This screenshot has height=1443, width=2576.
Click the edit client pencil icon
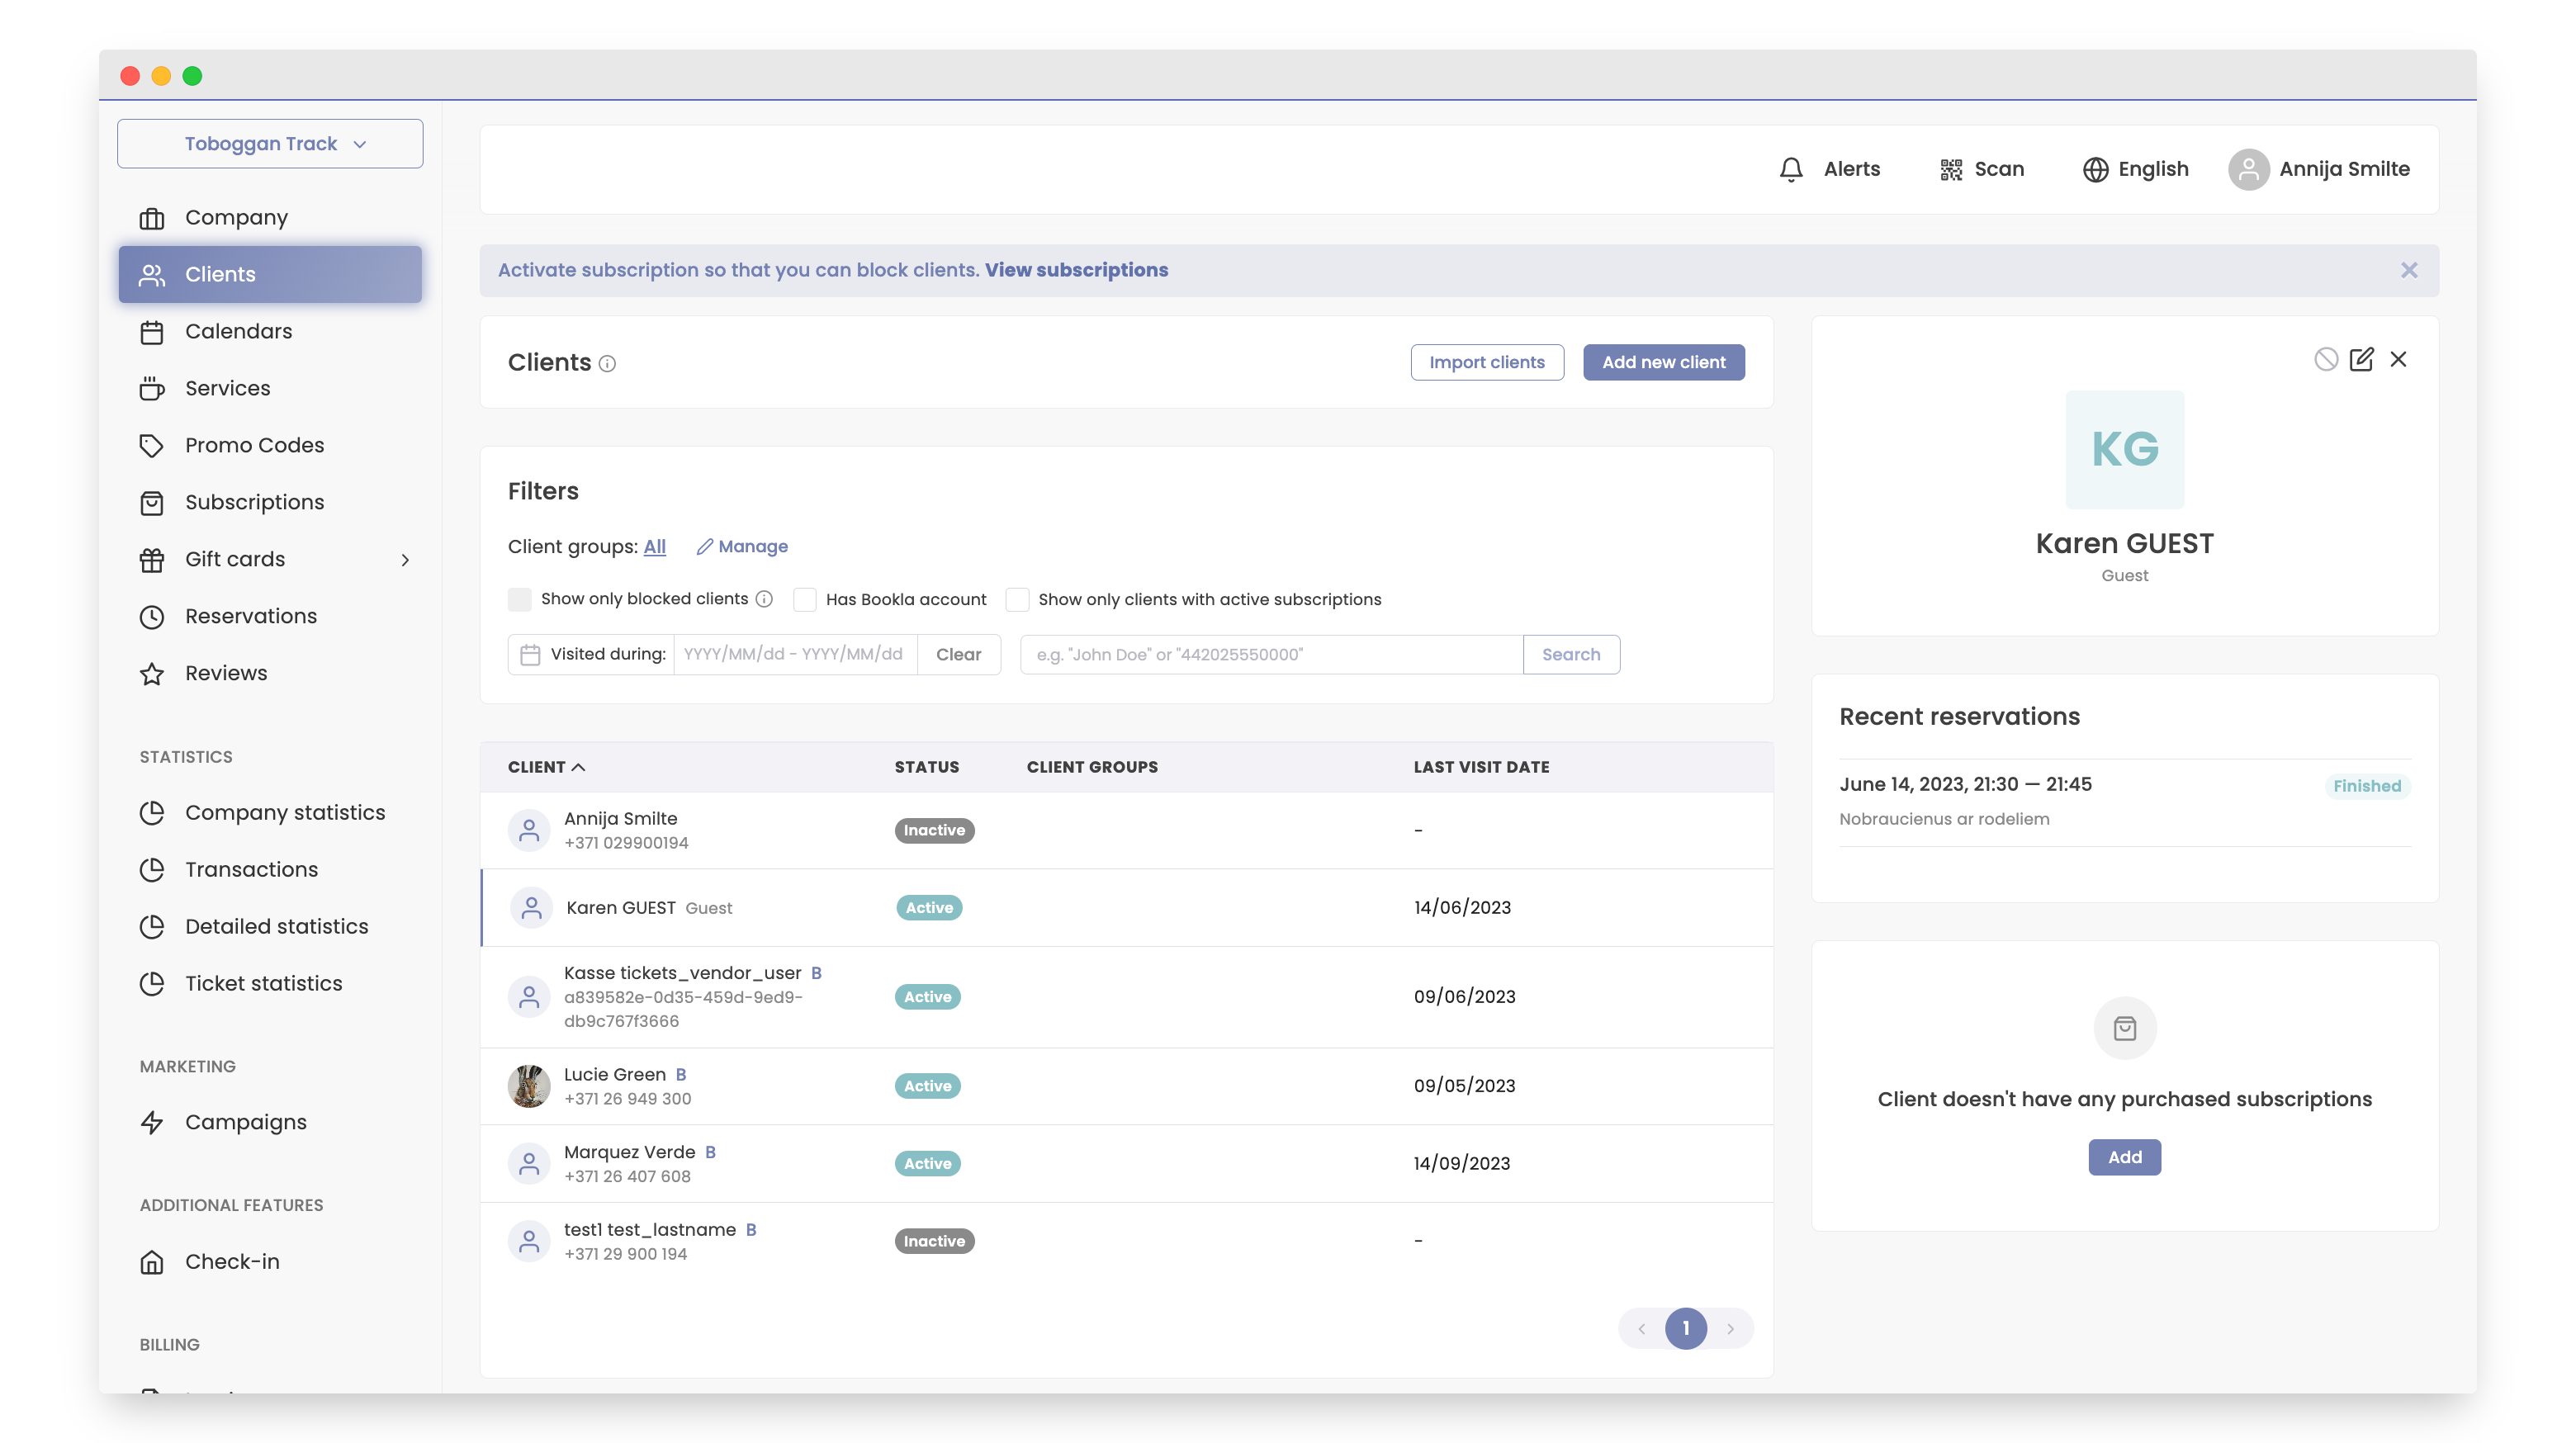[2361, 359]
